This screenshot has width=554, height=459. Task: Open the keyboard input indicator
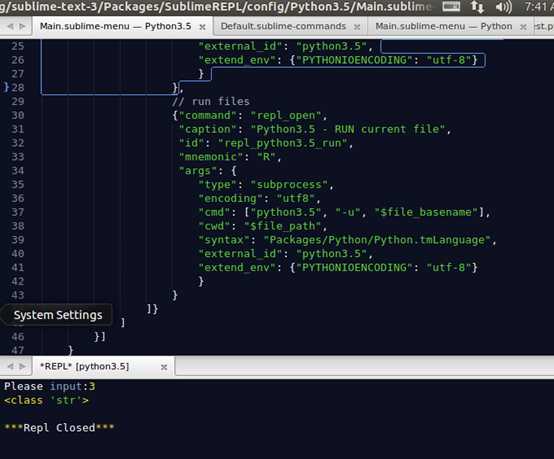451,6
